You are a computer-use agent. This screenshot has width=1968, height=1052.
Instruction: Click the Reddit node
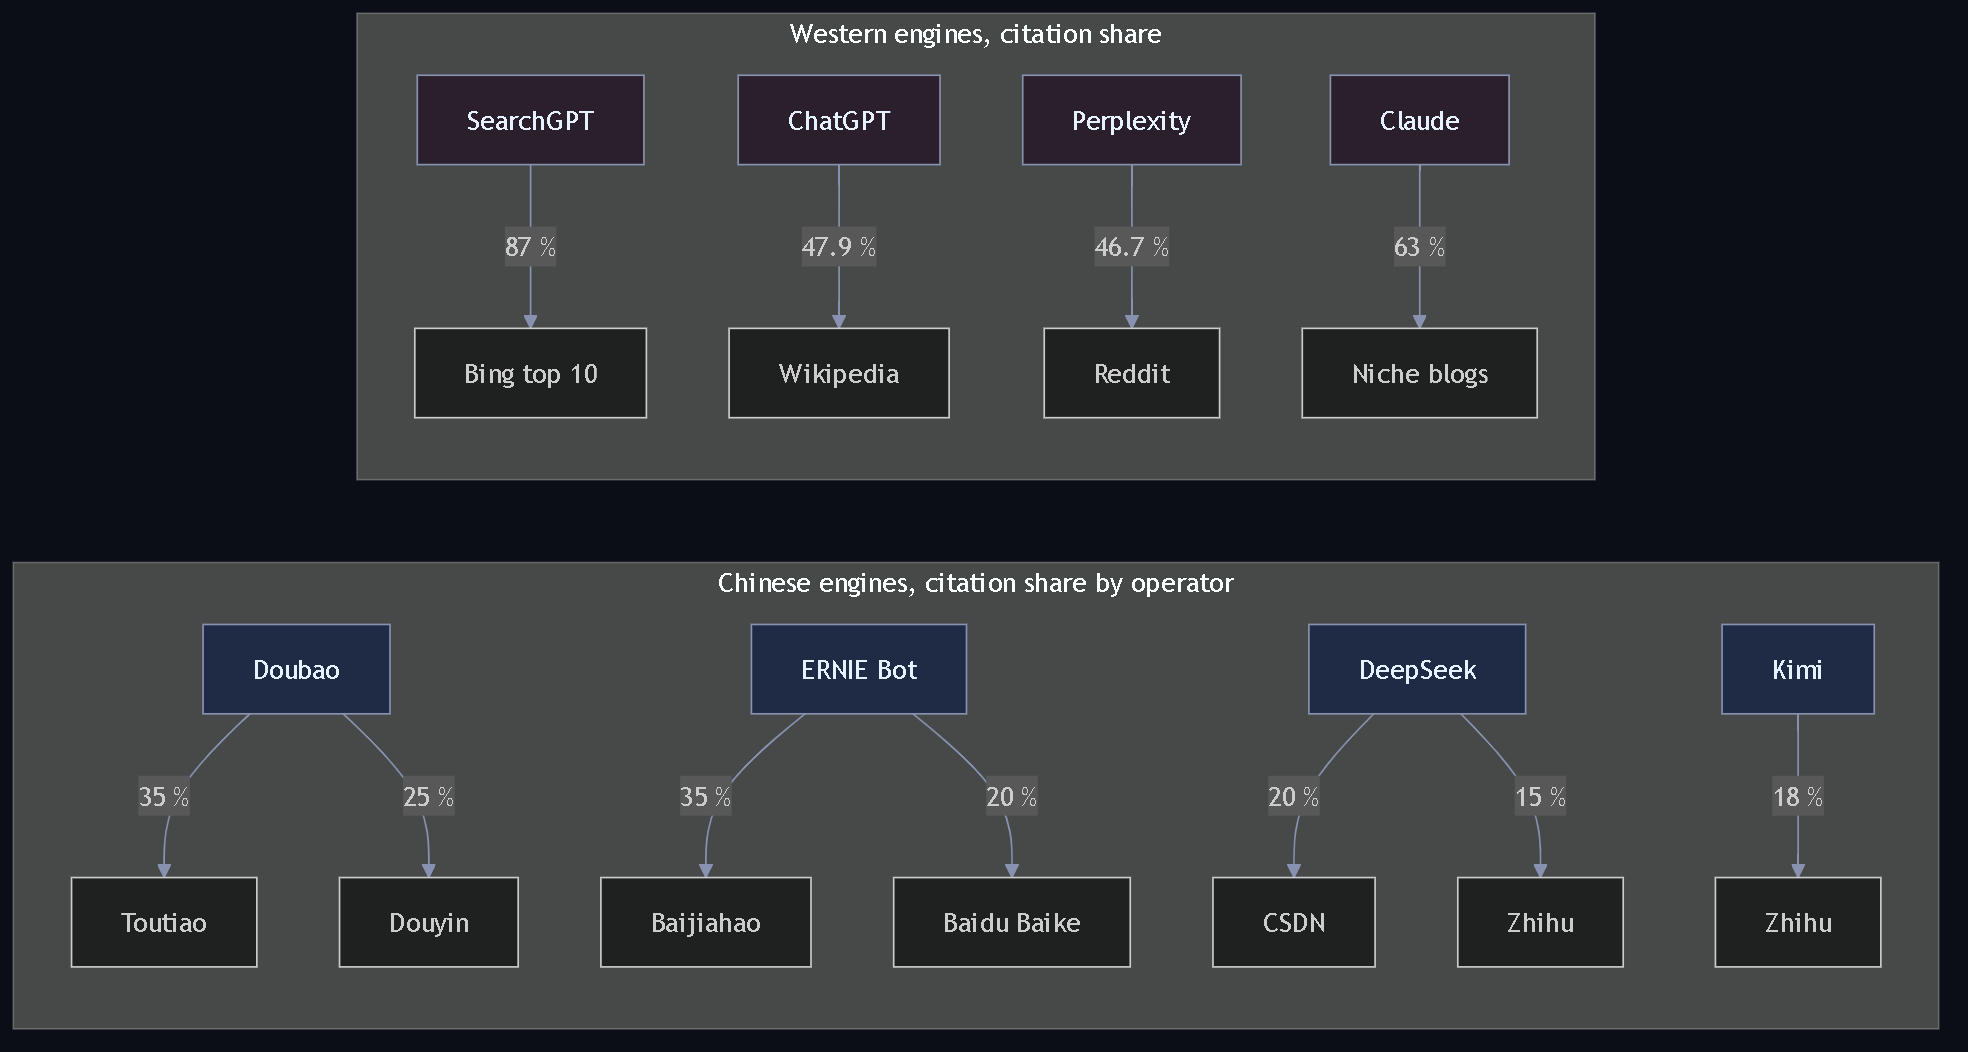pos(1132,373)
